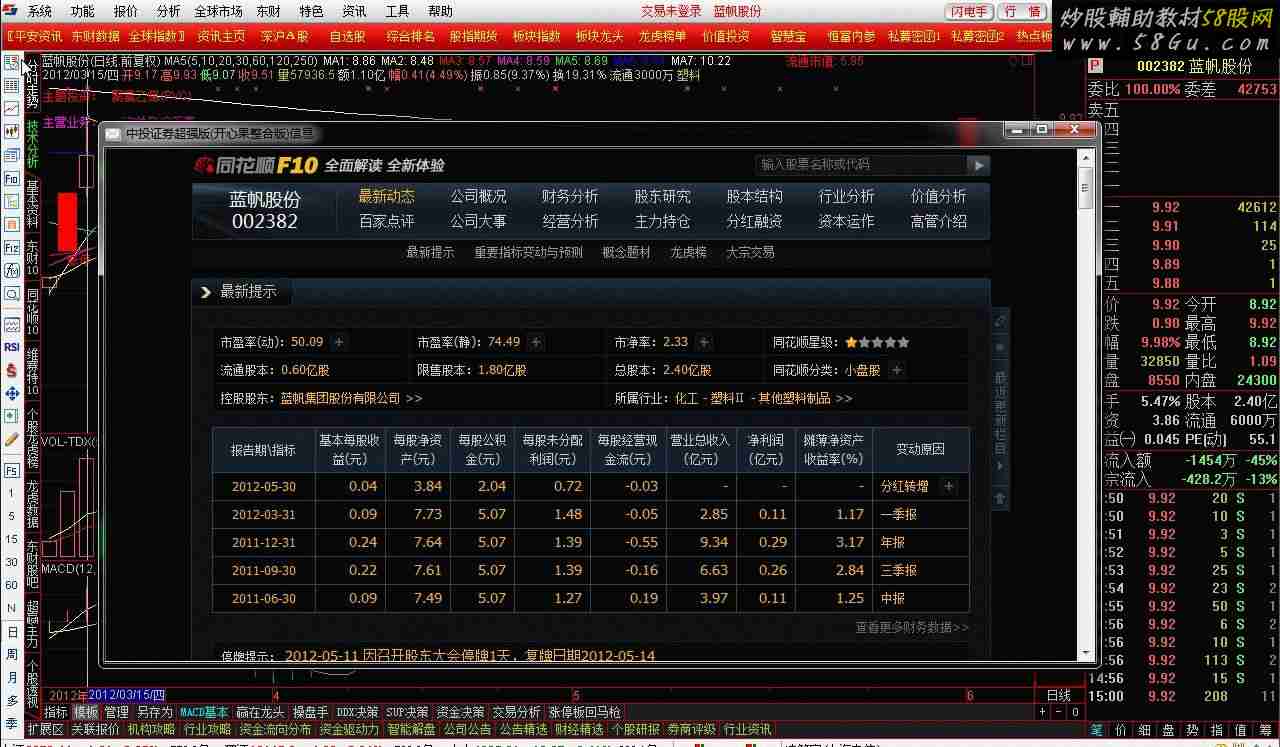This screenshot has width=1280, height=747.
Task: Click the Fs icon in left toolbar
Action: click(12, 470)
